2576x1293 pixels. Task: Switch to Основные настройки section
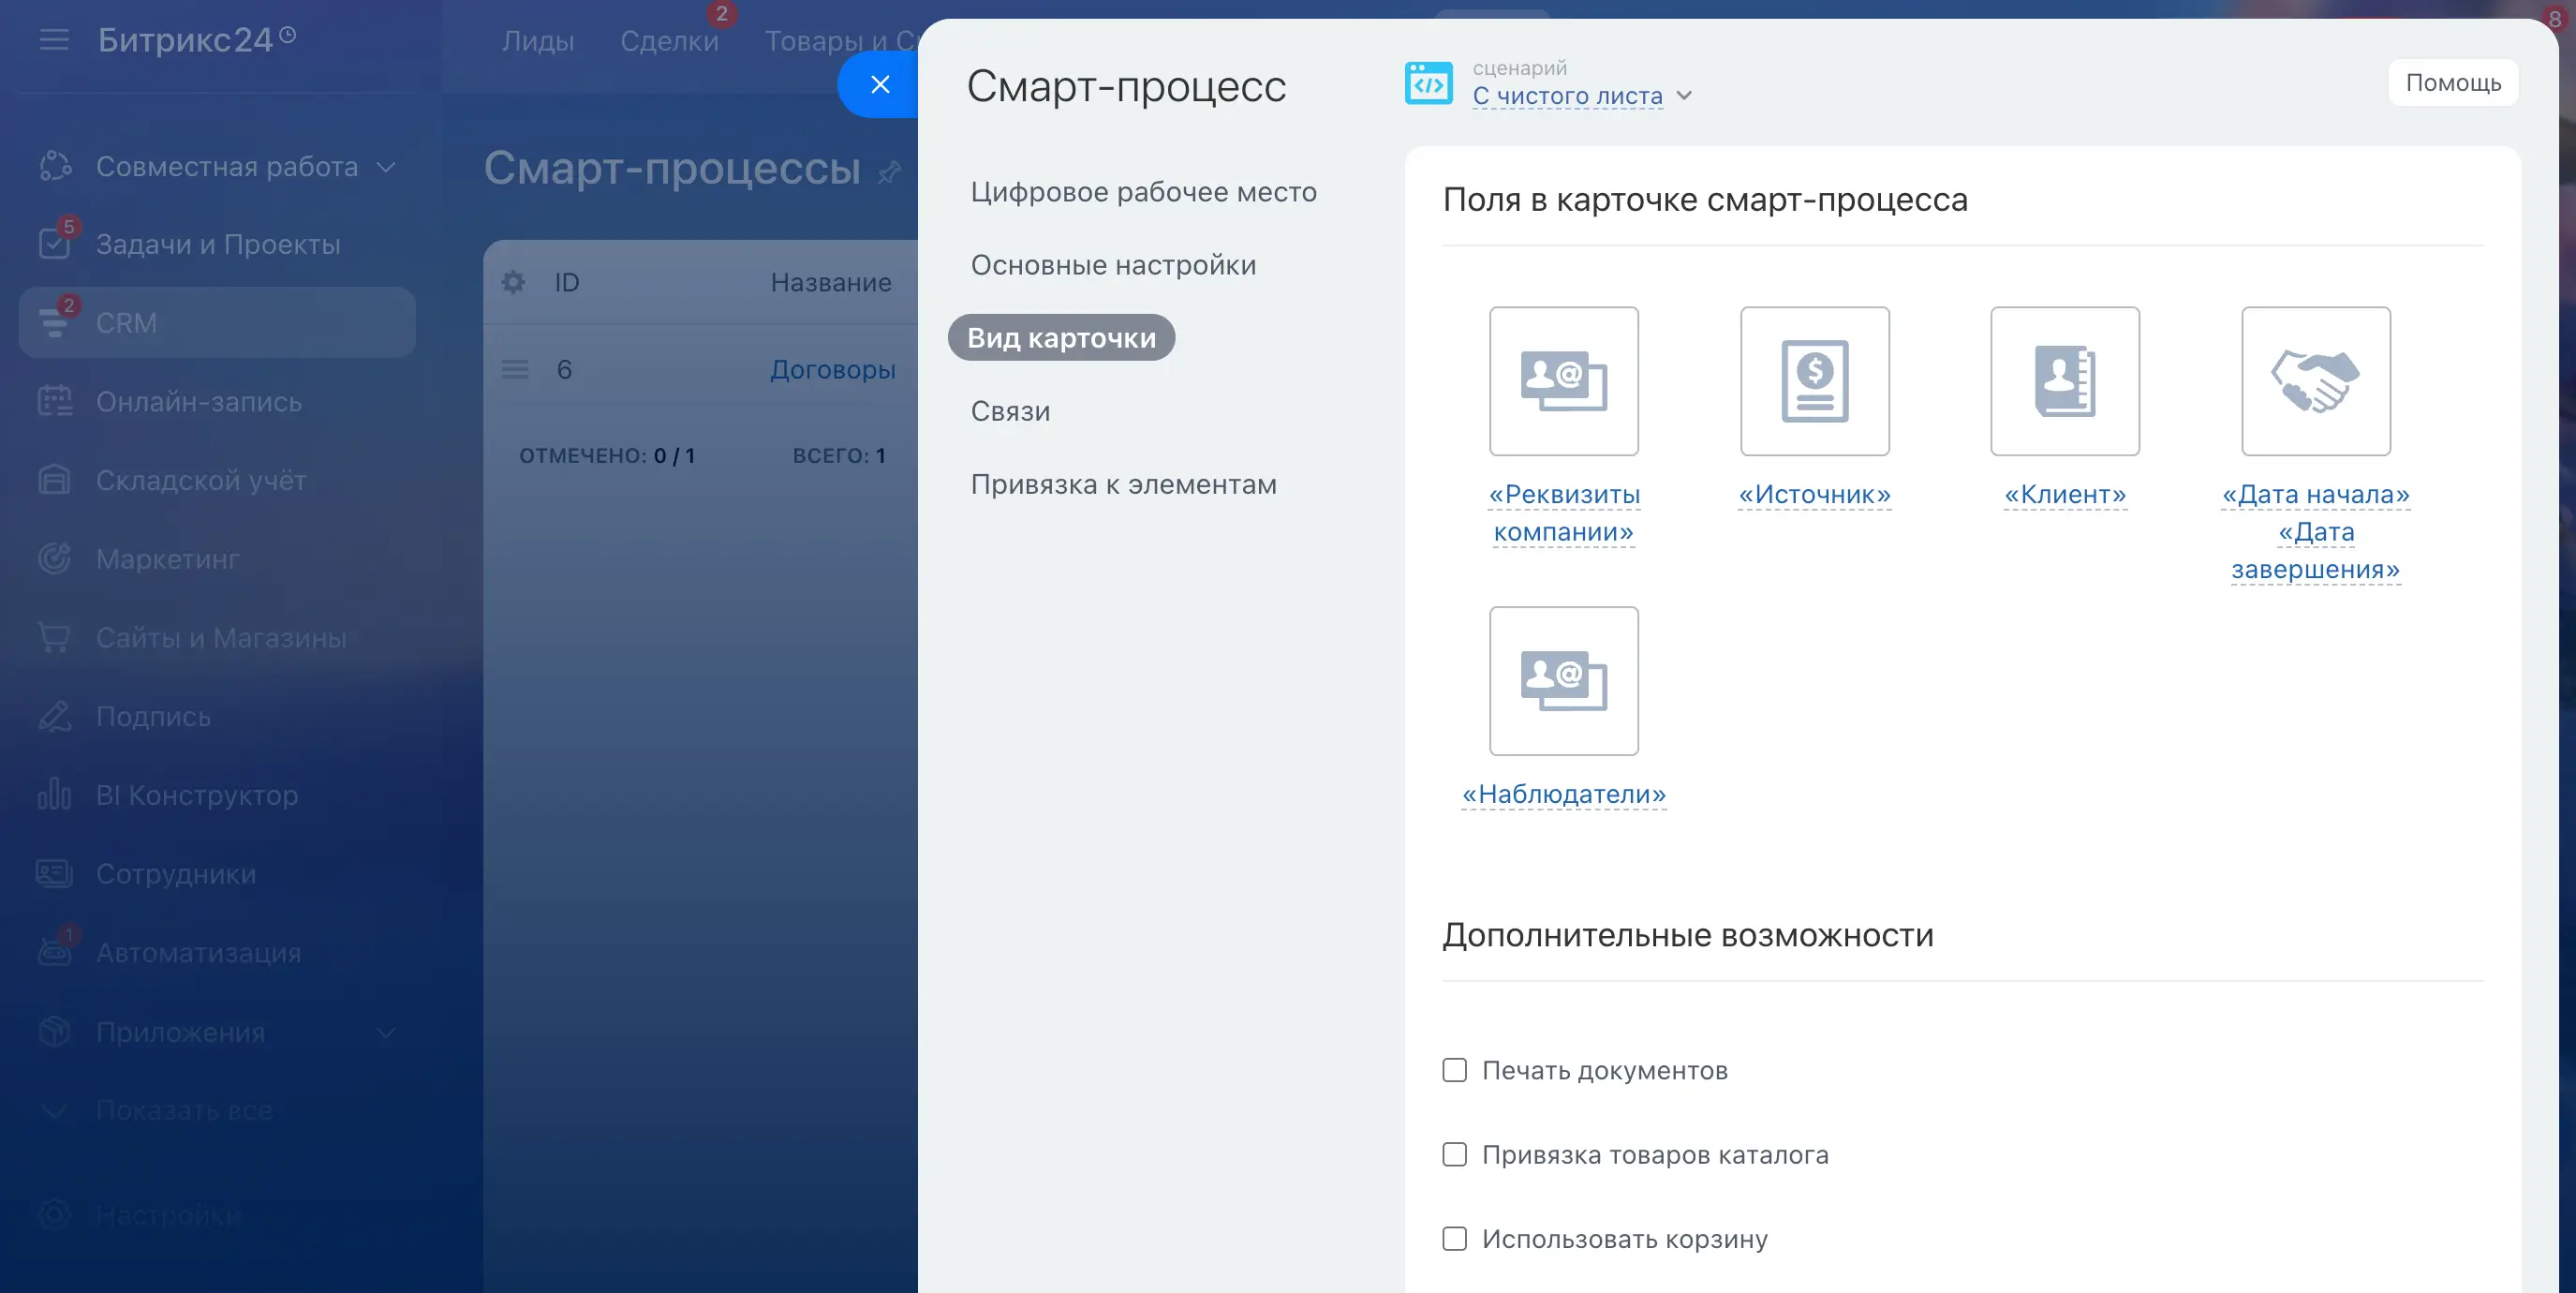pyautogui.click(x=1113, y=265)
